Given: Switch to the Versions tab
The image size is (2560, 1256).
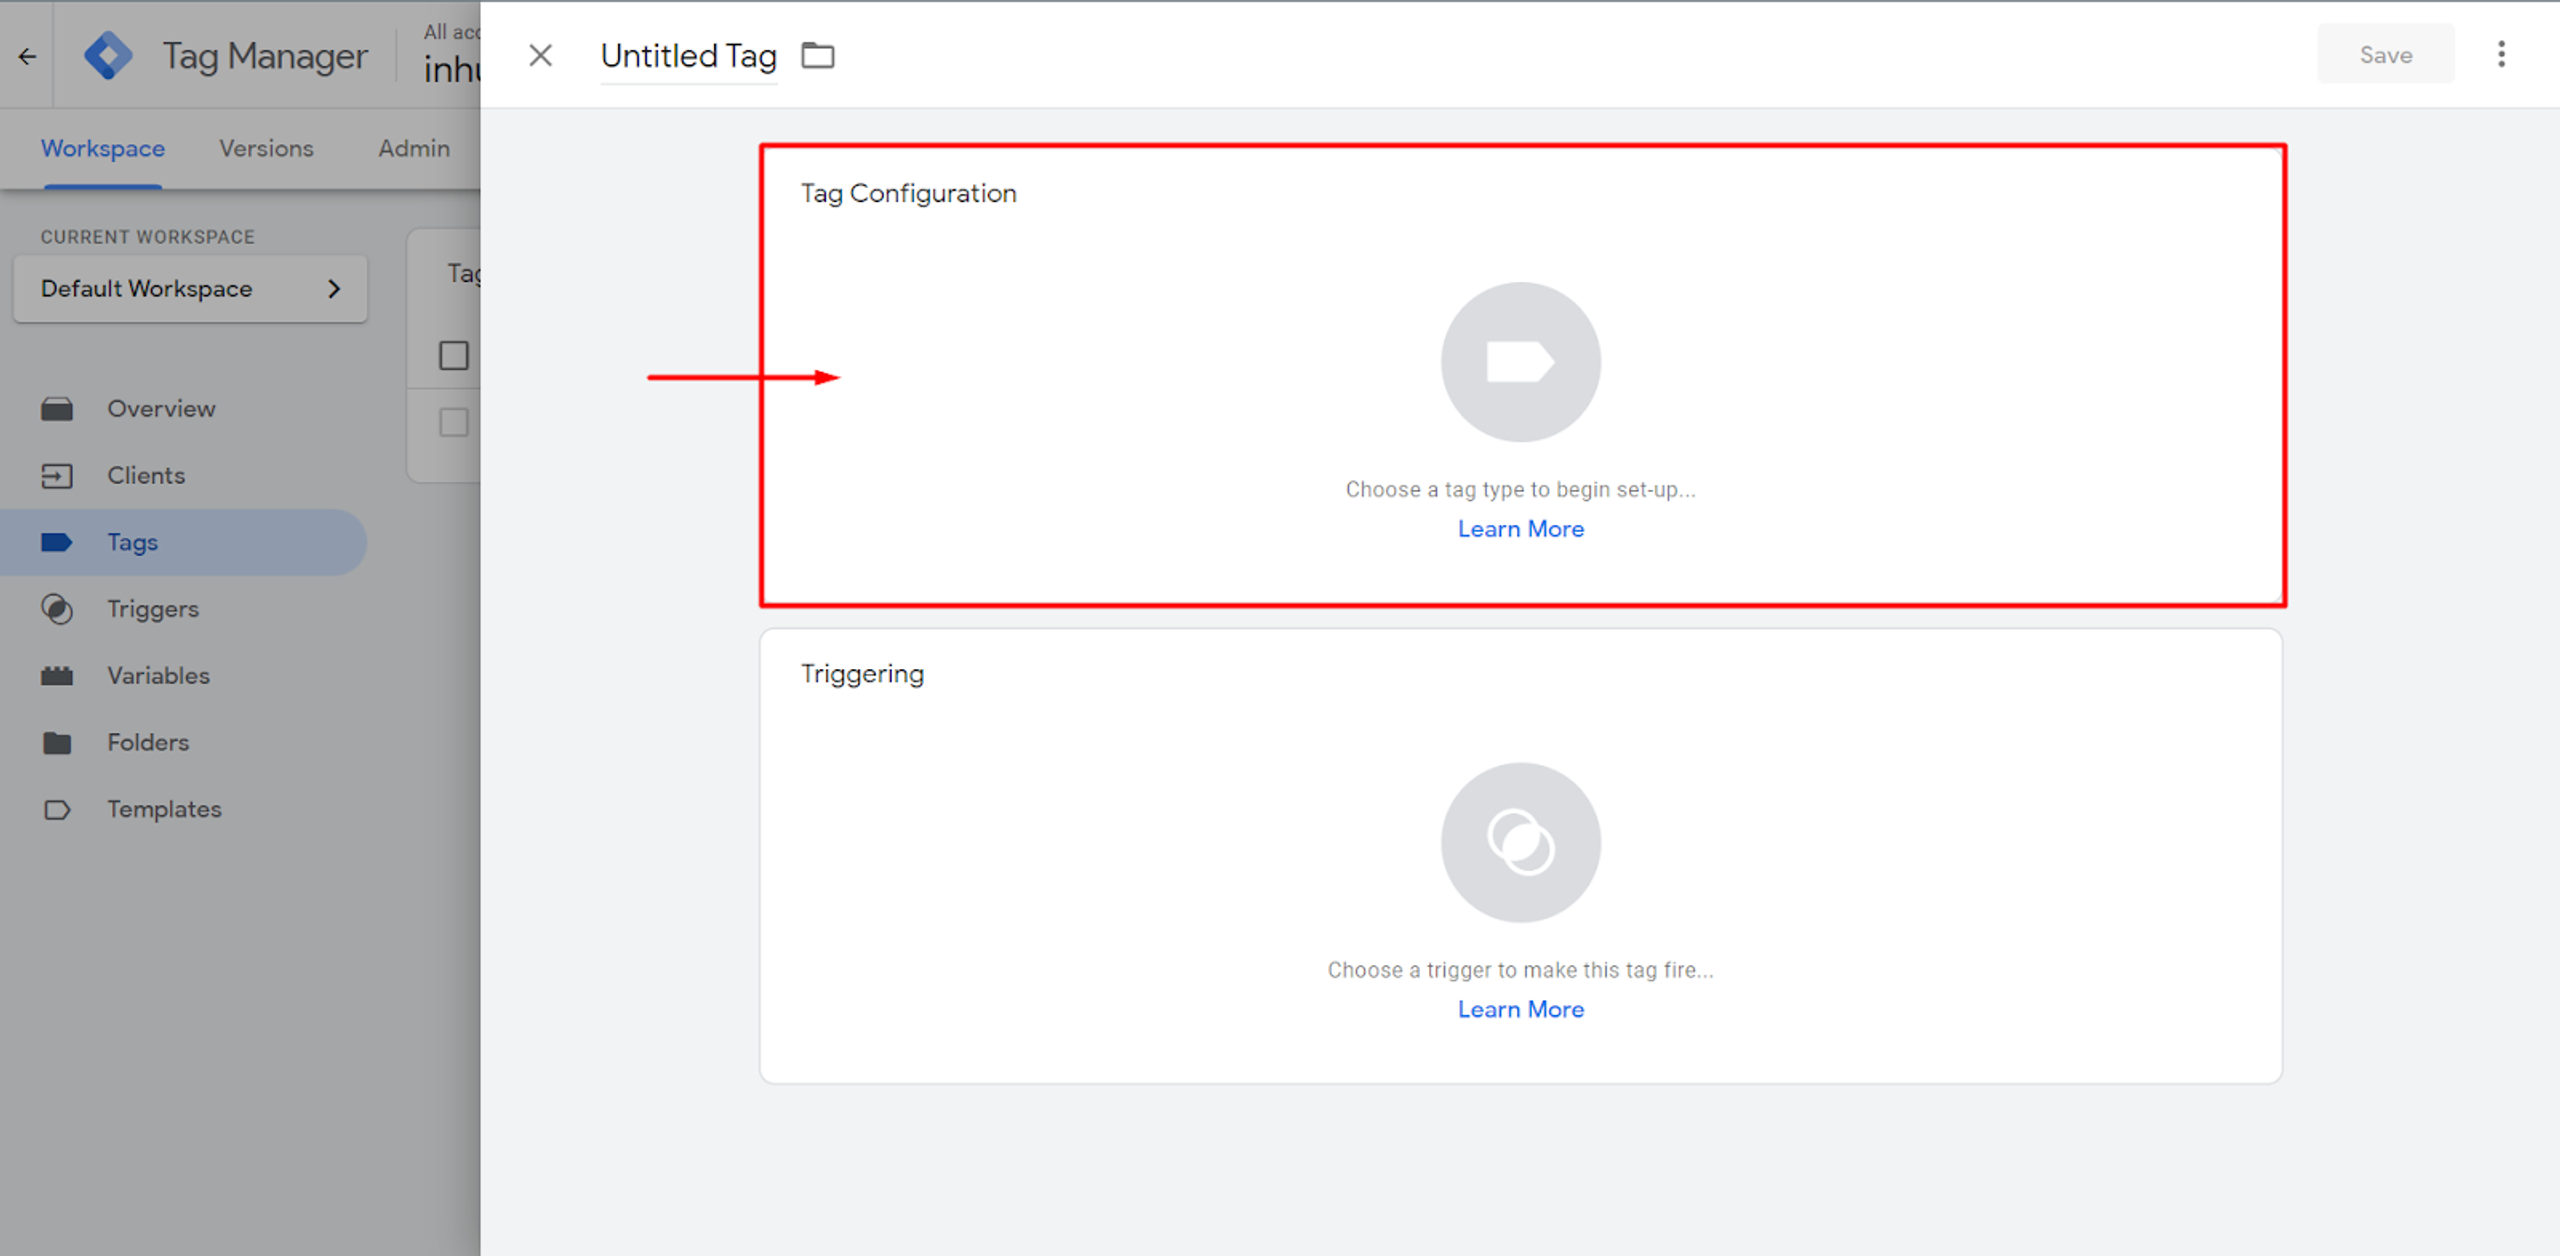Looking at the screenshot, I should tap(266, 148).
